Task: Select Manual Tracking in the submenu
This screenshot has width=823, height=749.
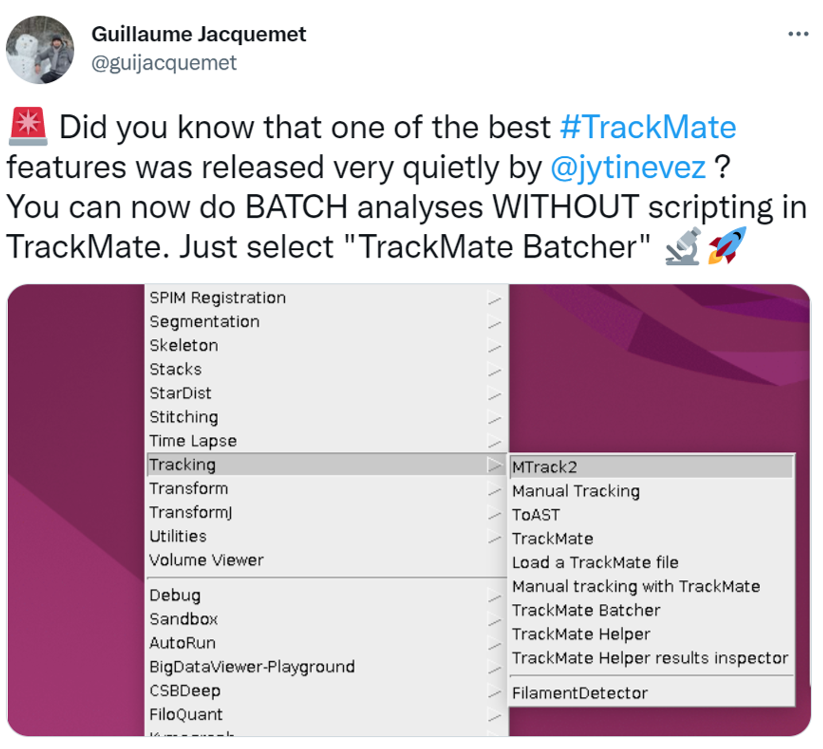Action: tap(575, 491)
